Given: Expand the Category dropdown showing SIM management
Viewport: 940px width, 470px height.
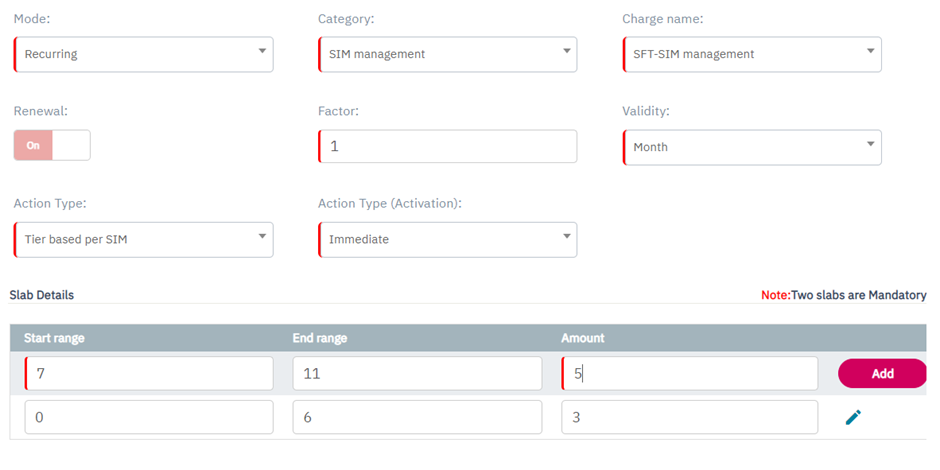Looking at the screenshot, I should point(448,54).
